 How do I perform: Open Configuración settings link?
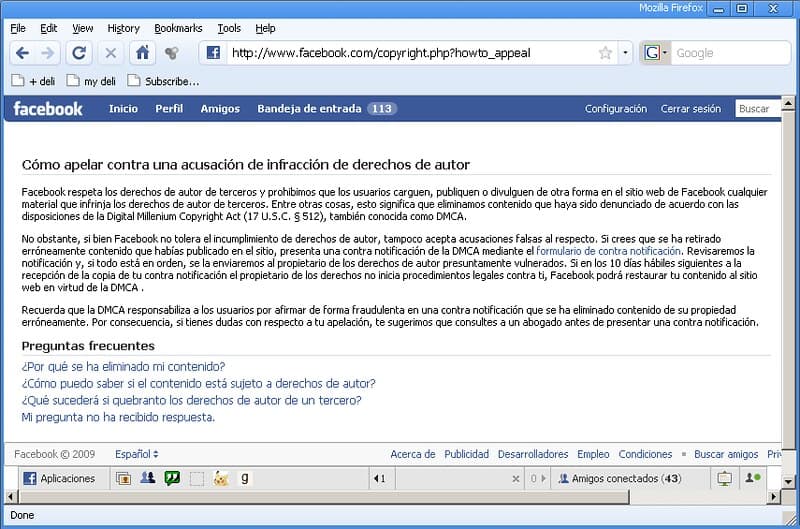(x=616, y=109)
